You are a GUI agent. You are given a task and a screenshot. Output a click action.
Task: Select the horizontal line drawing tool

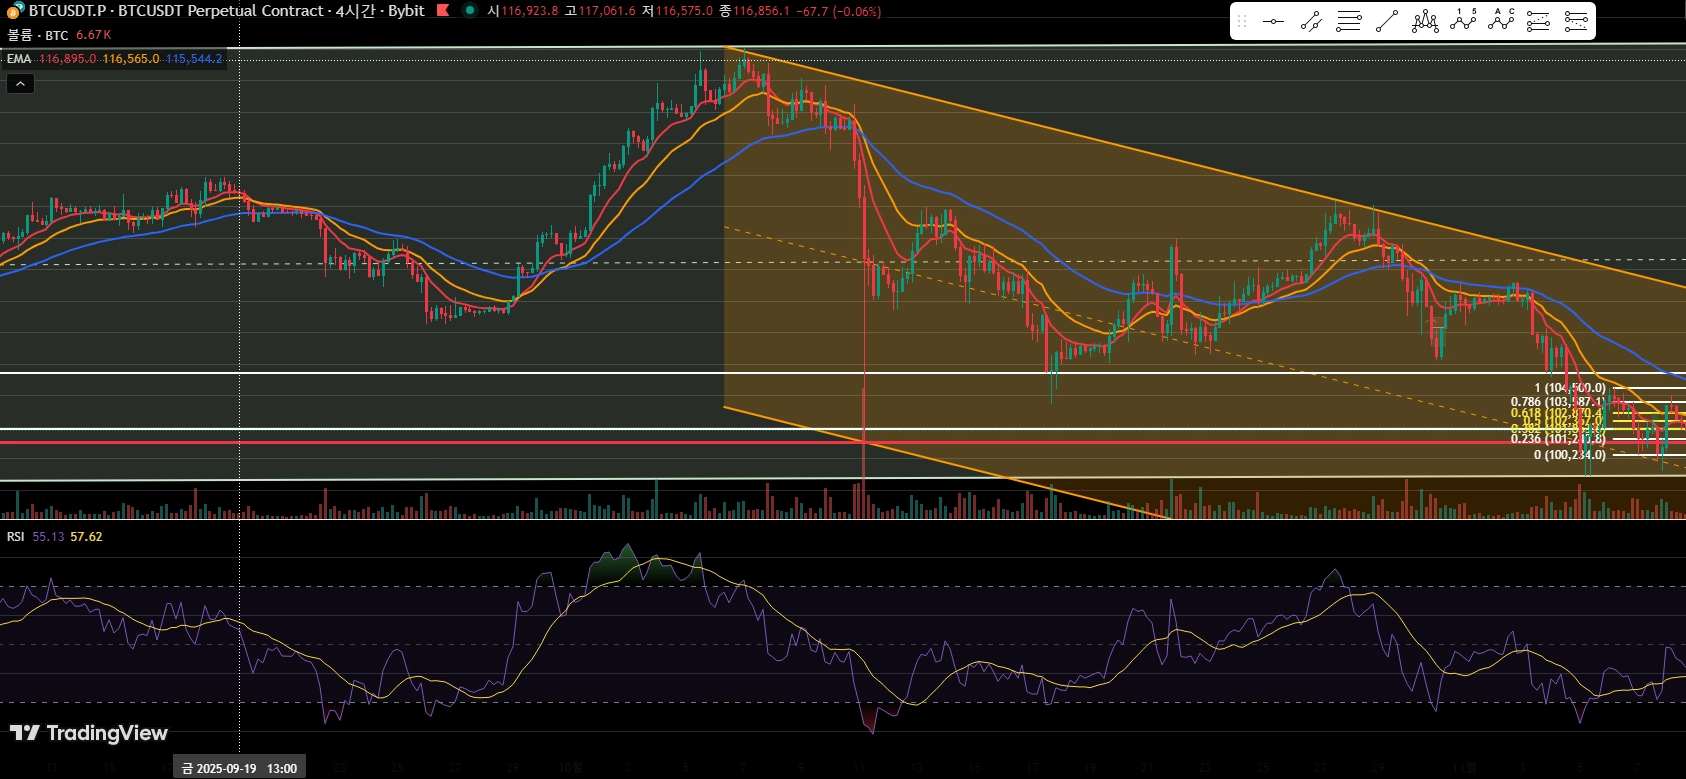tap(1273, 21)
